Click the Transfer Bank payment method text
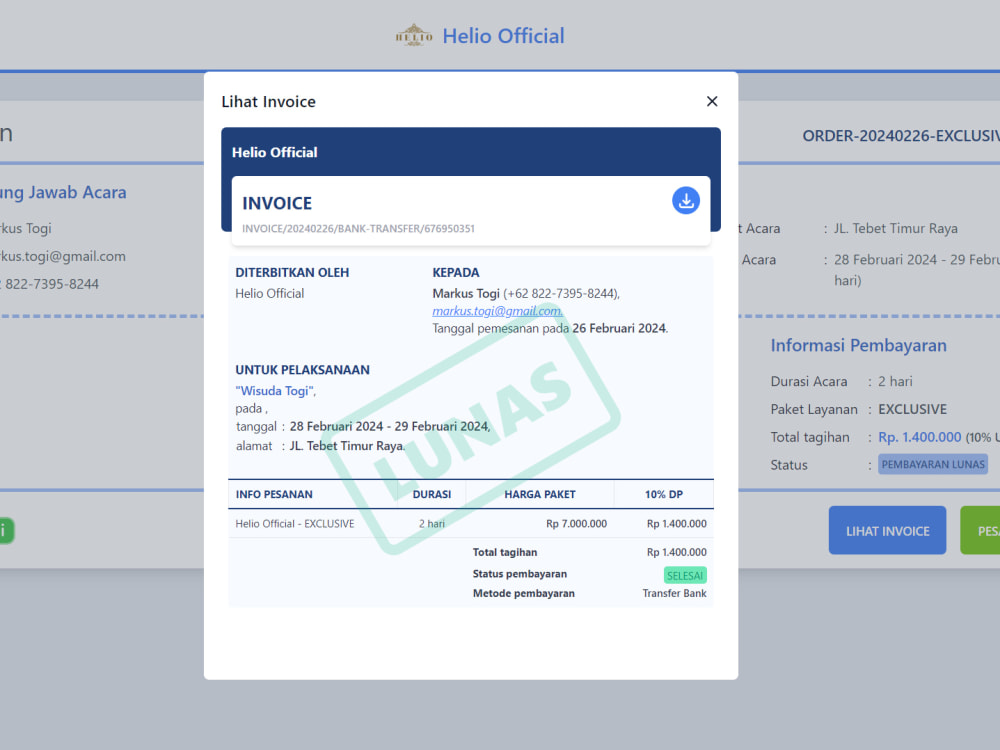This screenshot has height=750, width=1000. [x=677, y=593]
